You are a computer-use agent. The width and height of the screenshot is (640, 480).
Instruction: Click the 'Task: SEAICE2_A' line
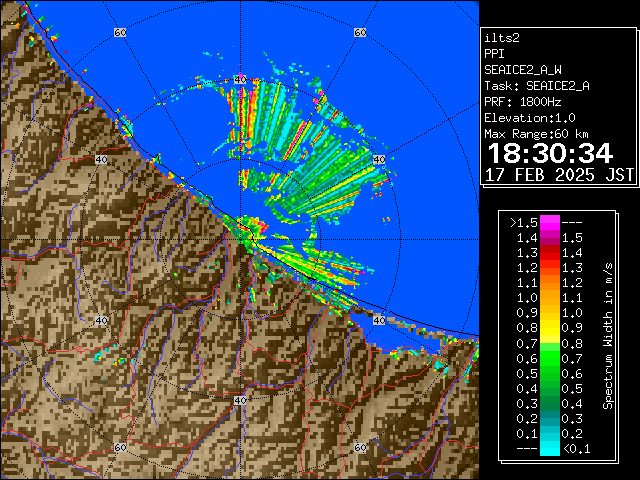coord(537,86)
